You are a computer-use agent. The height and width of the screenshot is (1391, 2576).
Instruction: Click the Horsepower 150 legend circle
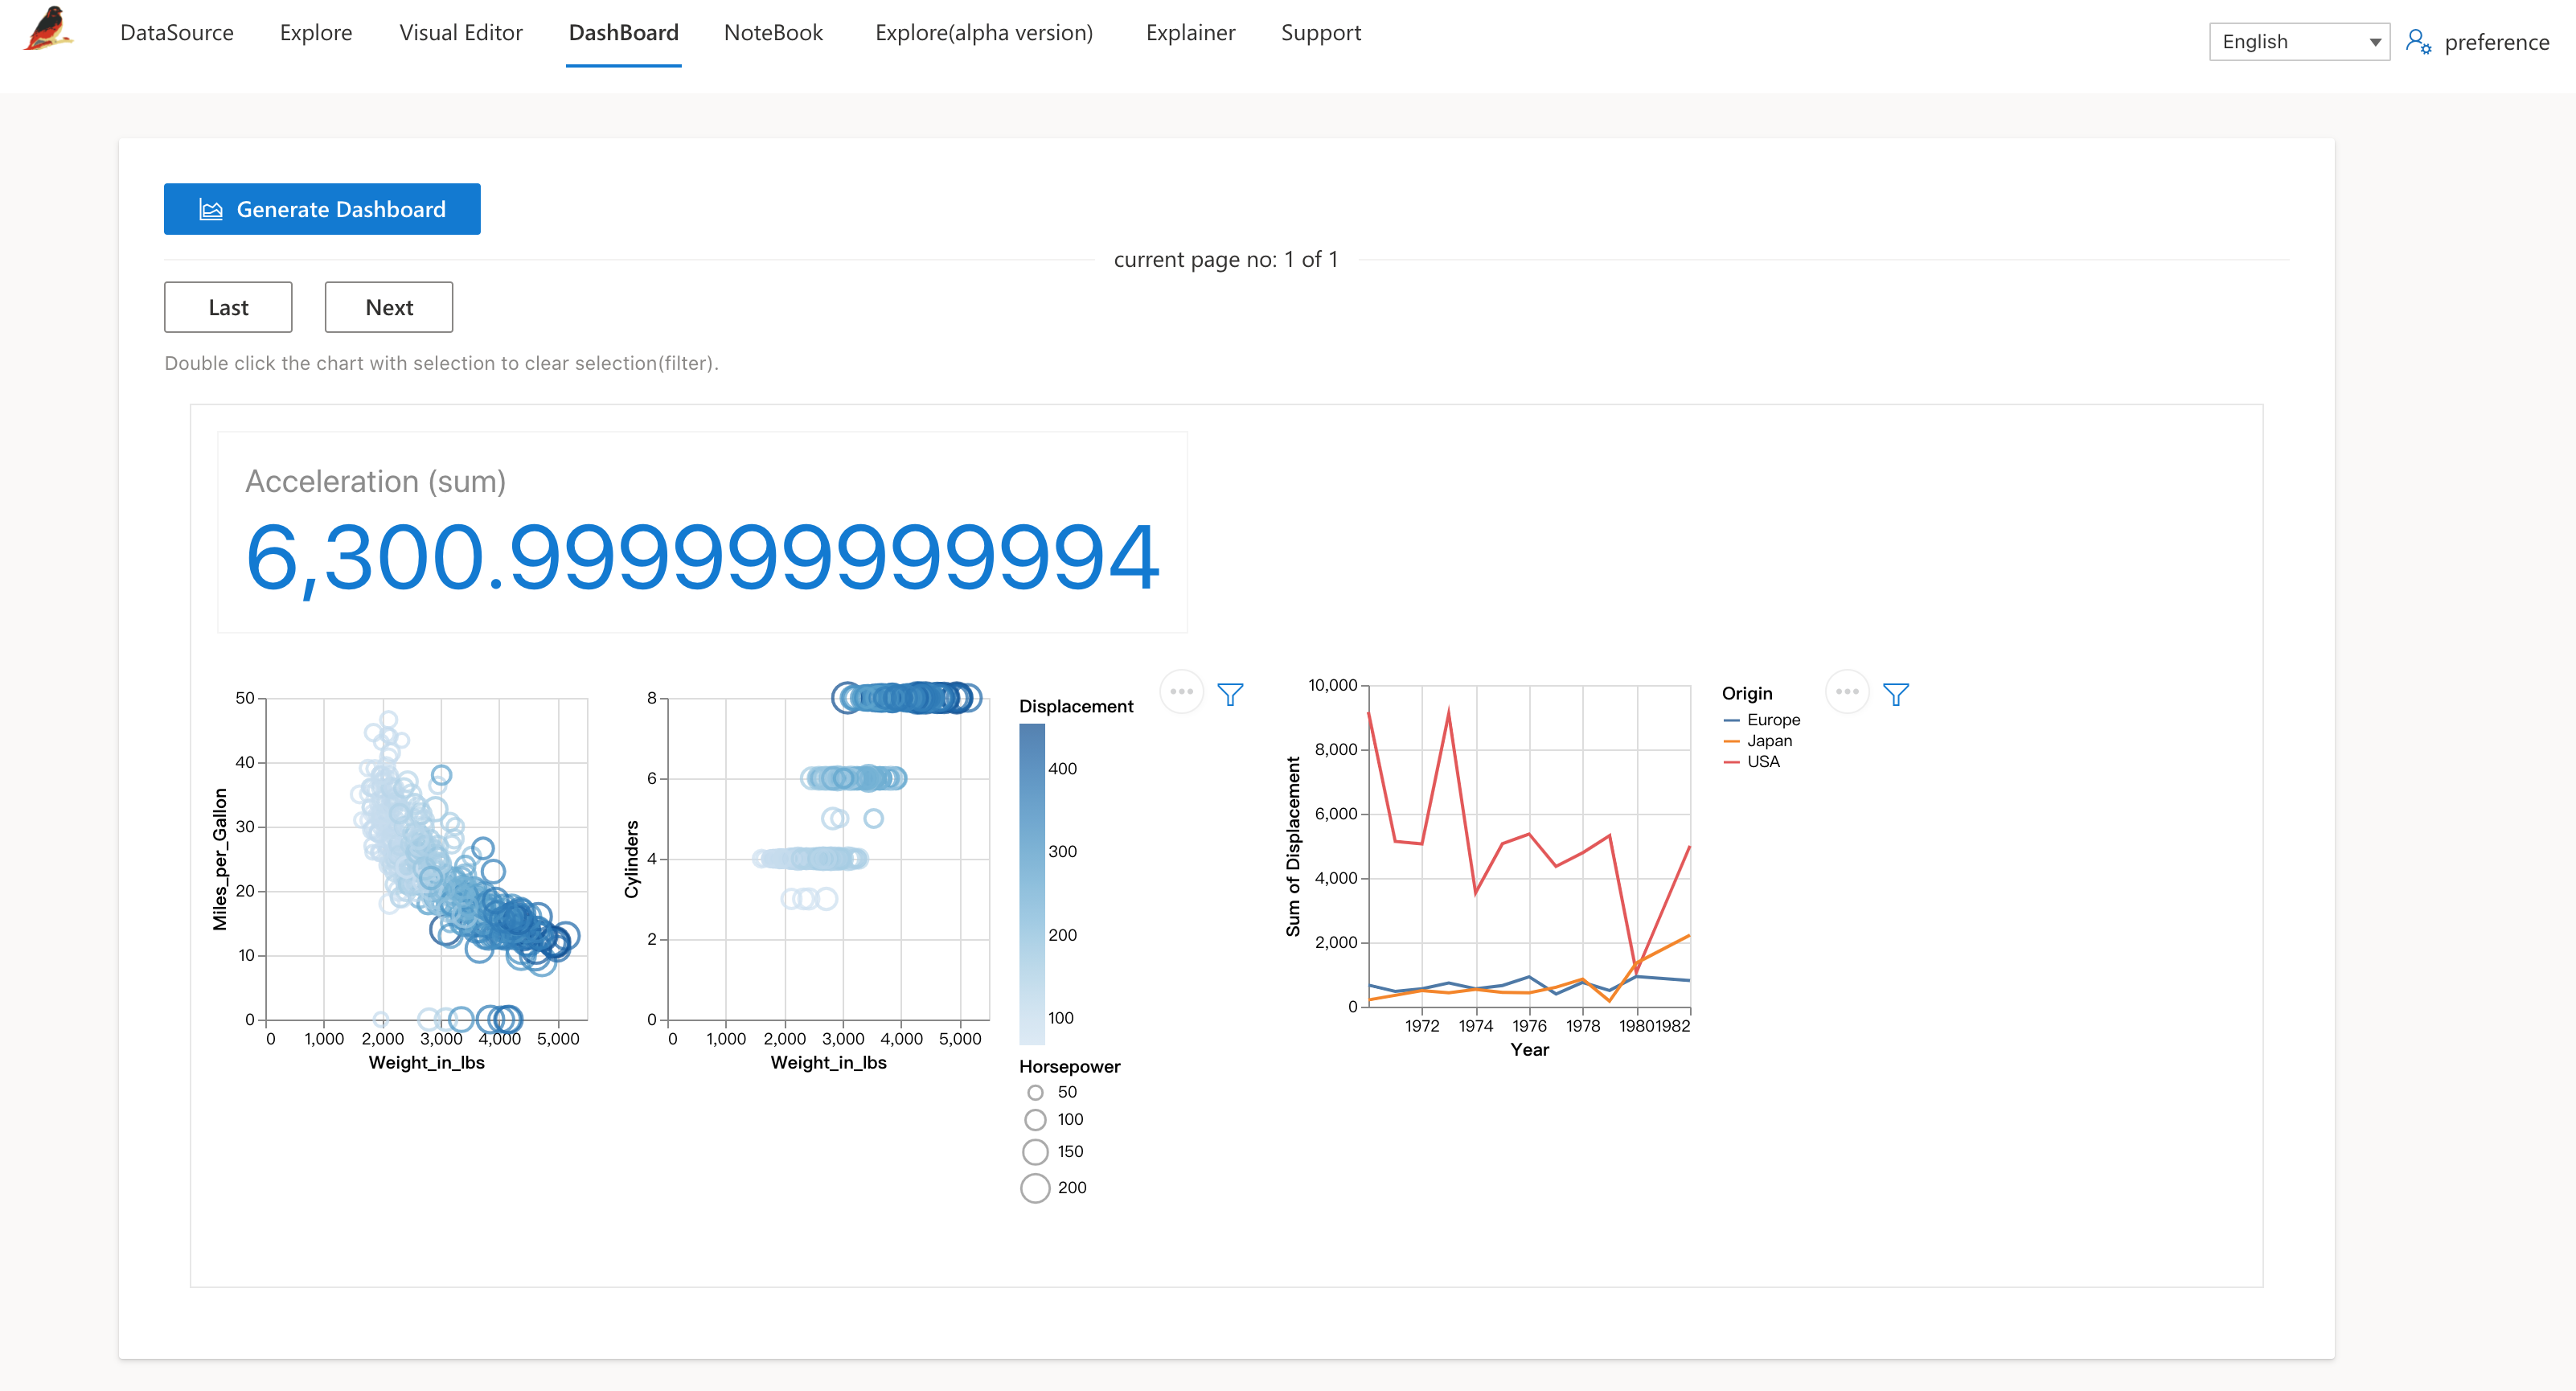tap(1035, 1152)
